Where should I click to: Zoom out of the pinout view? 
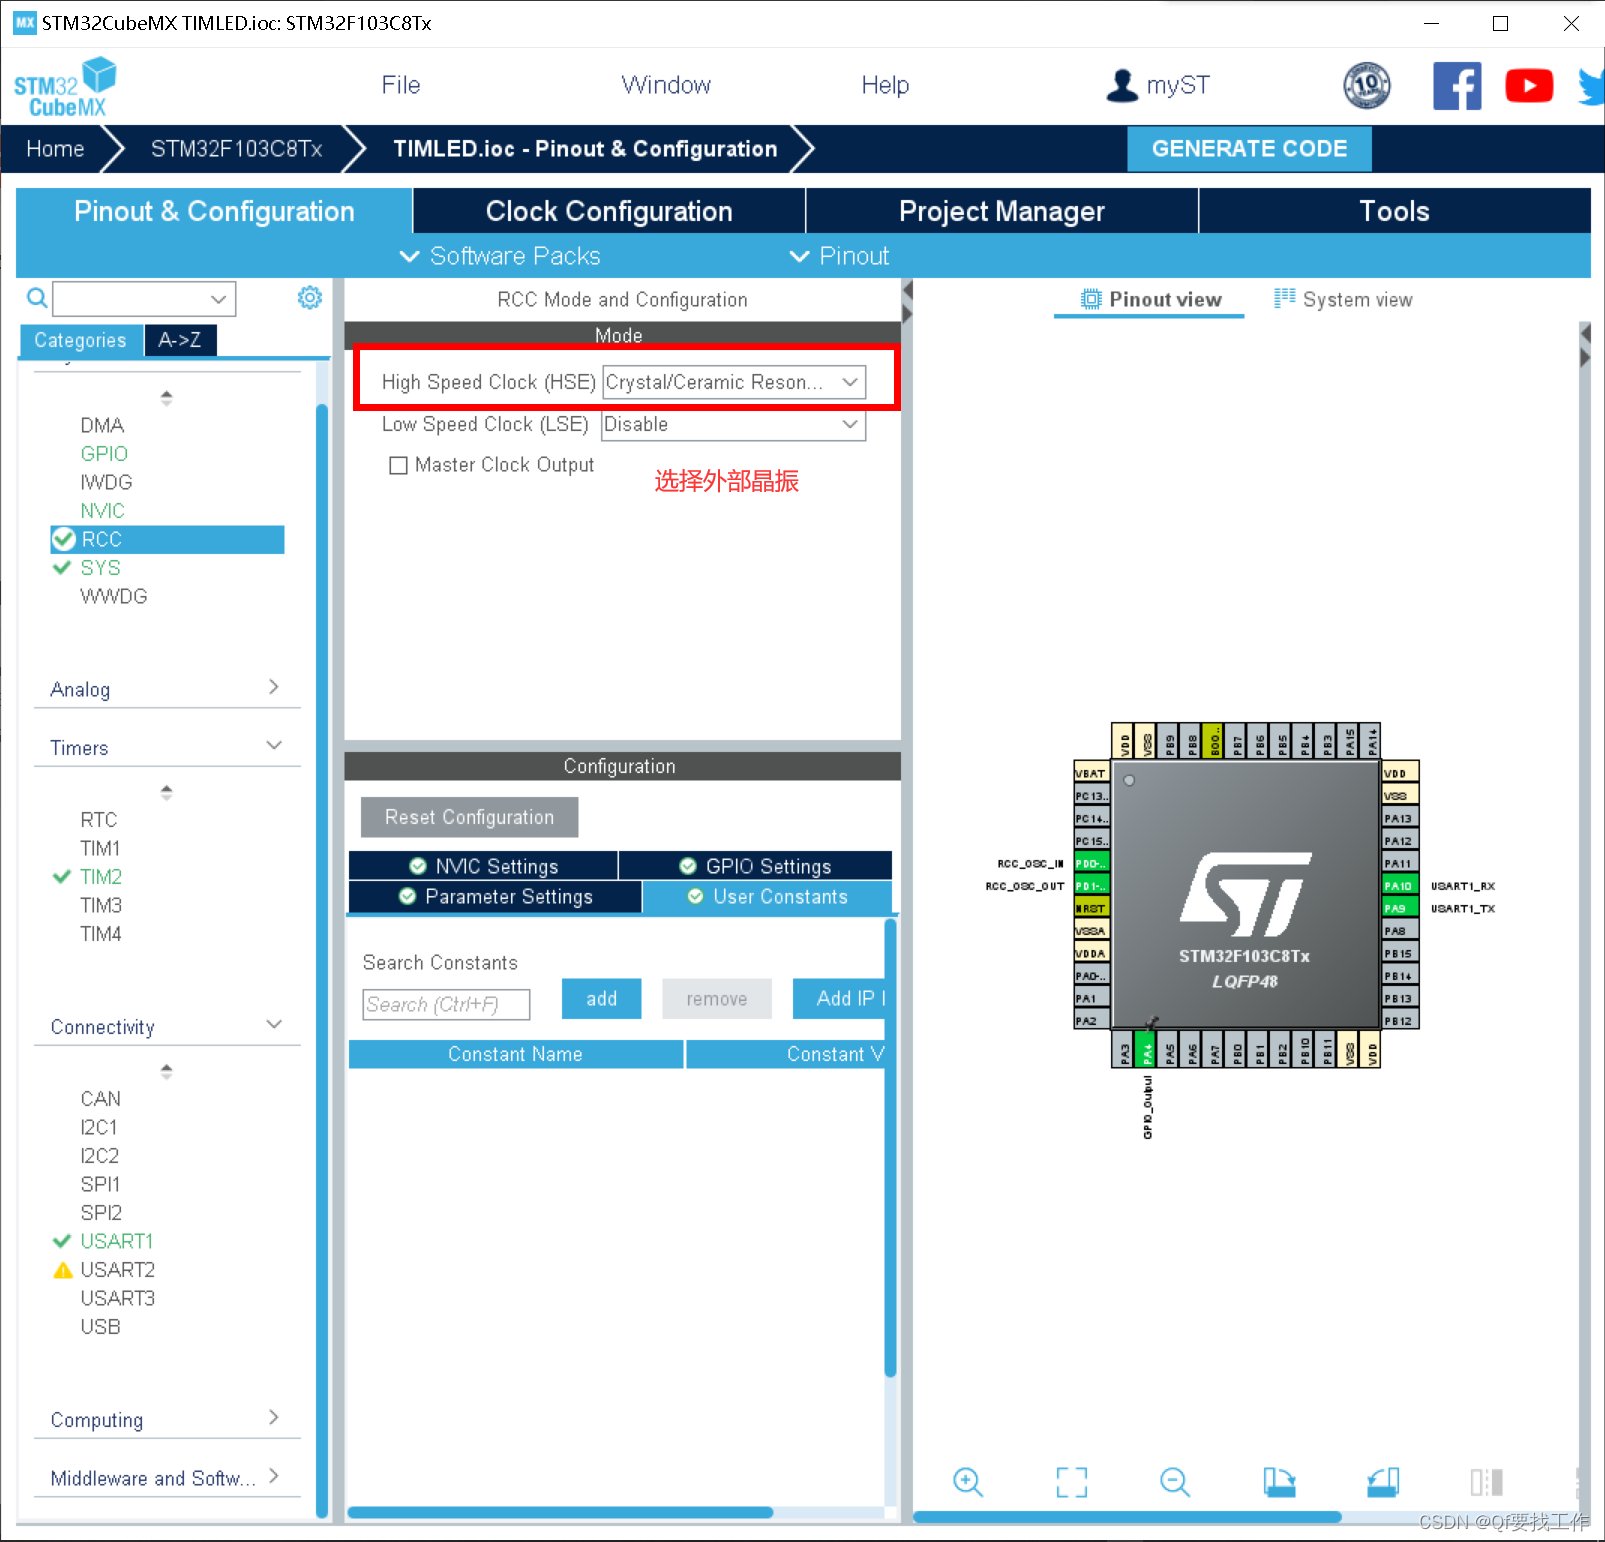[1174, 1483]
